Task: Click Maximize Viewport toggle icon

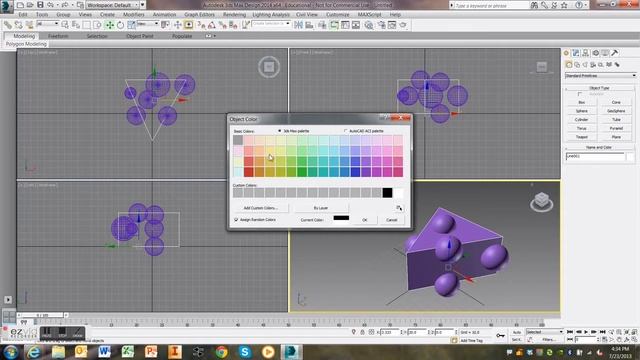Action: click(634, 339)
